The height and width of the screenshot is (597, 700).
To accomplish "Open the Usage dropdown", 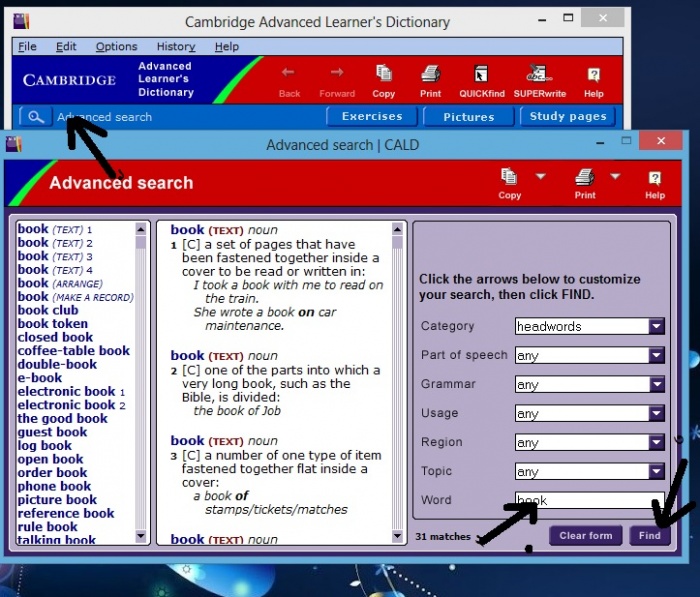I will click(656, 413).
